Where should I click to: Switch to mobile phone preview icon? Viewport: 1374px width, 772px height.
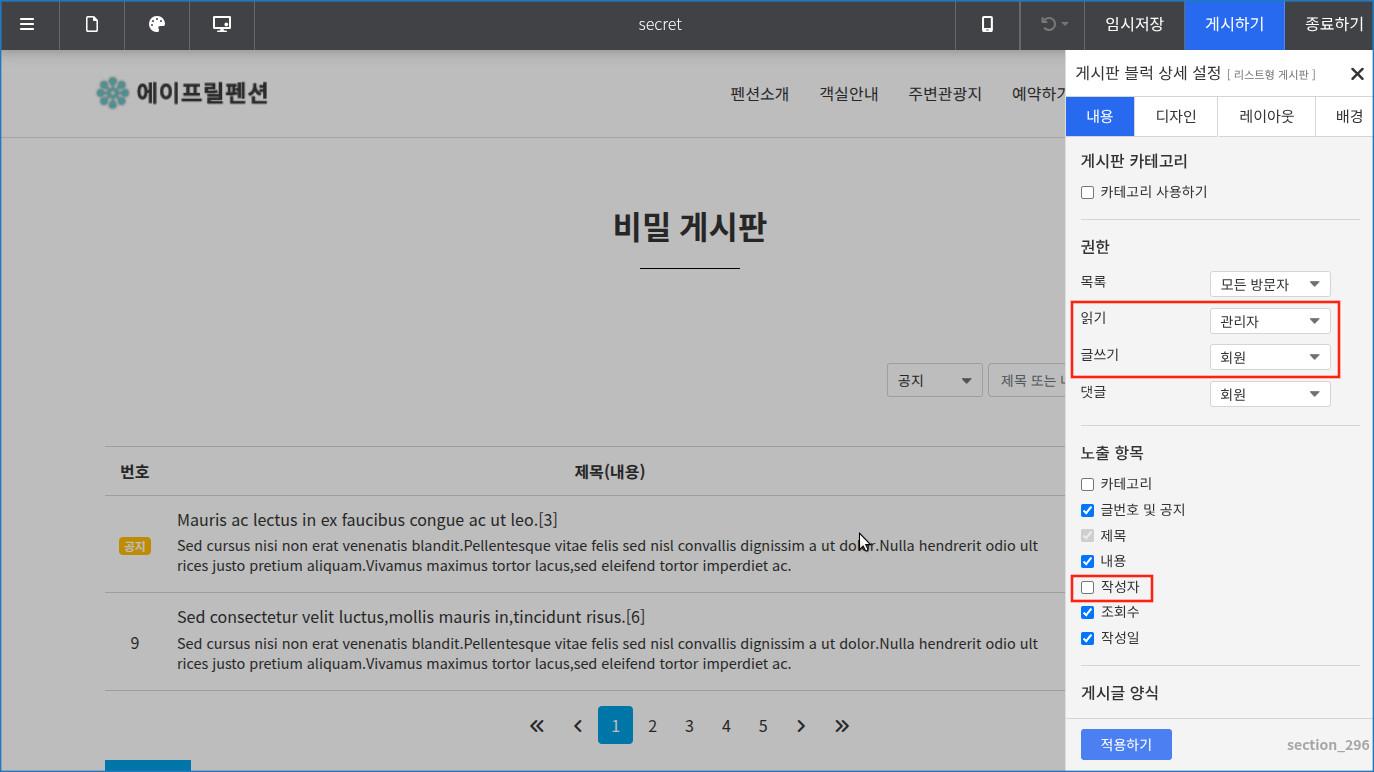(x=987, y=24)
